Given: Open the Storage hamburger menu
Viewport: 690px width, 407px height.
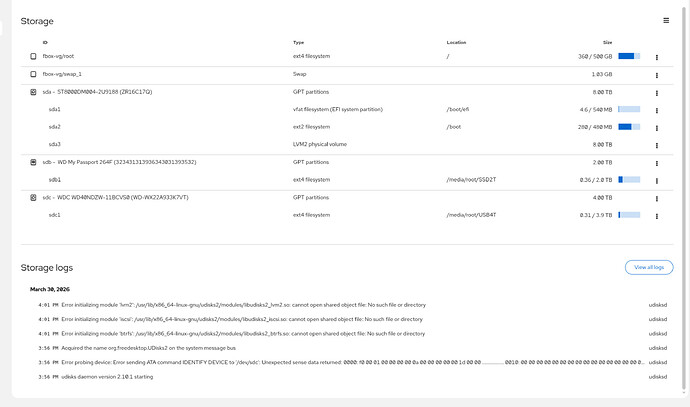Looking at the screenshot, I should pos(666,21).
